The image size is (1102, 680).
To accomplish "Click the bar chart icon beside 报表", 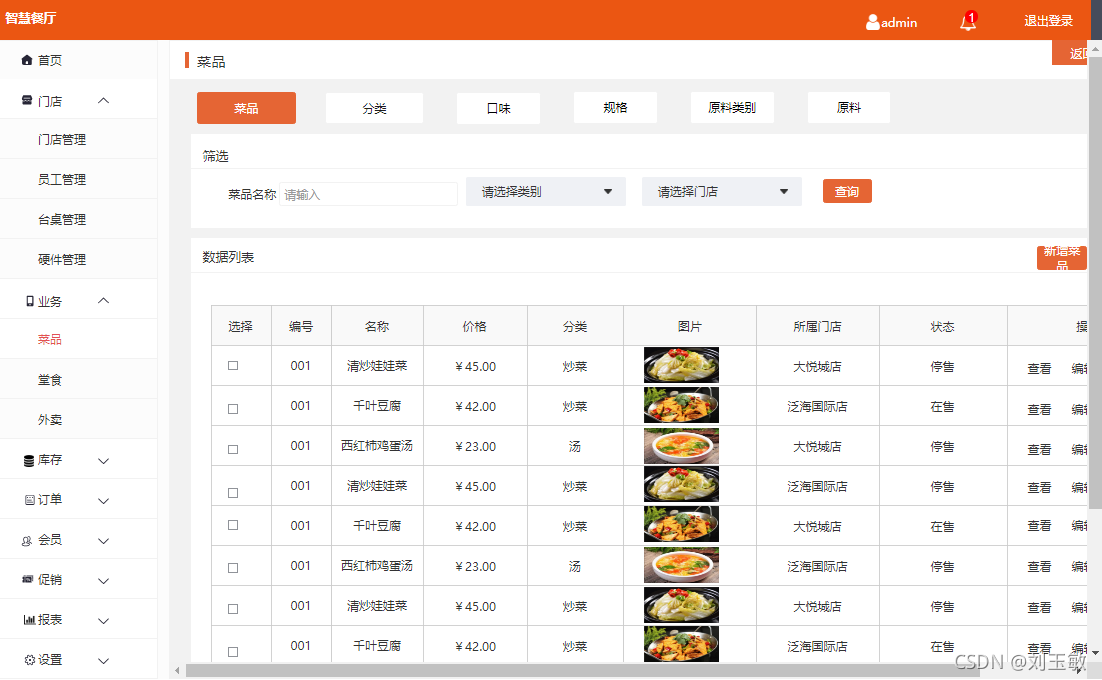I will (29, 620).
